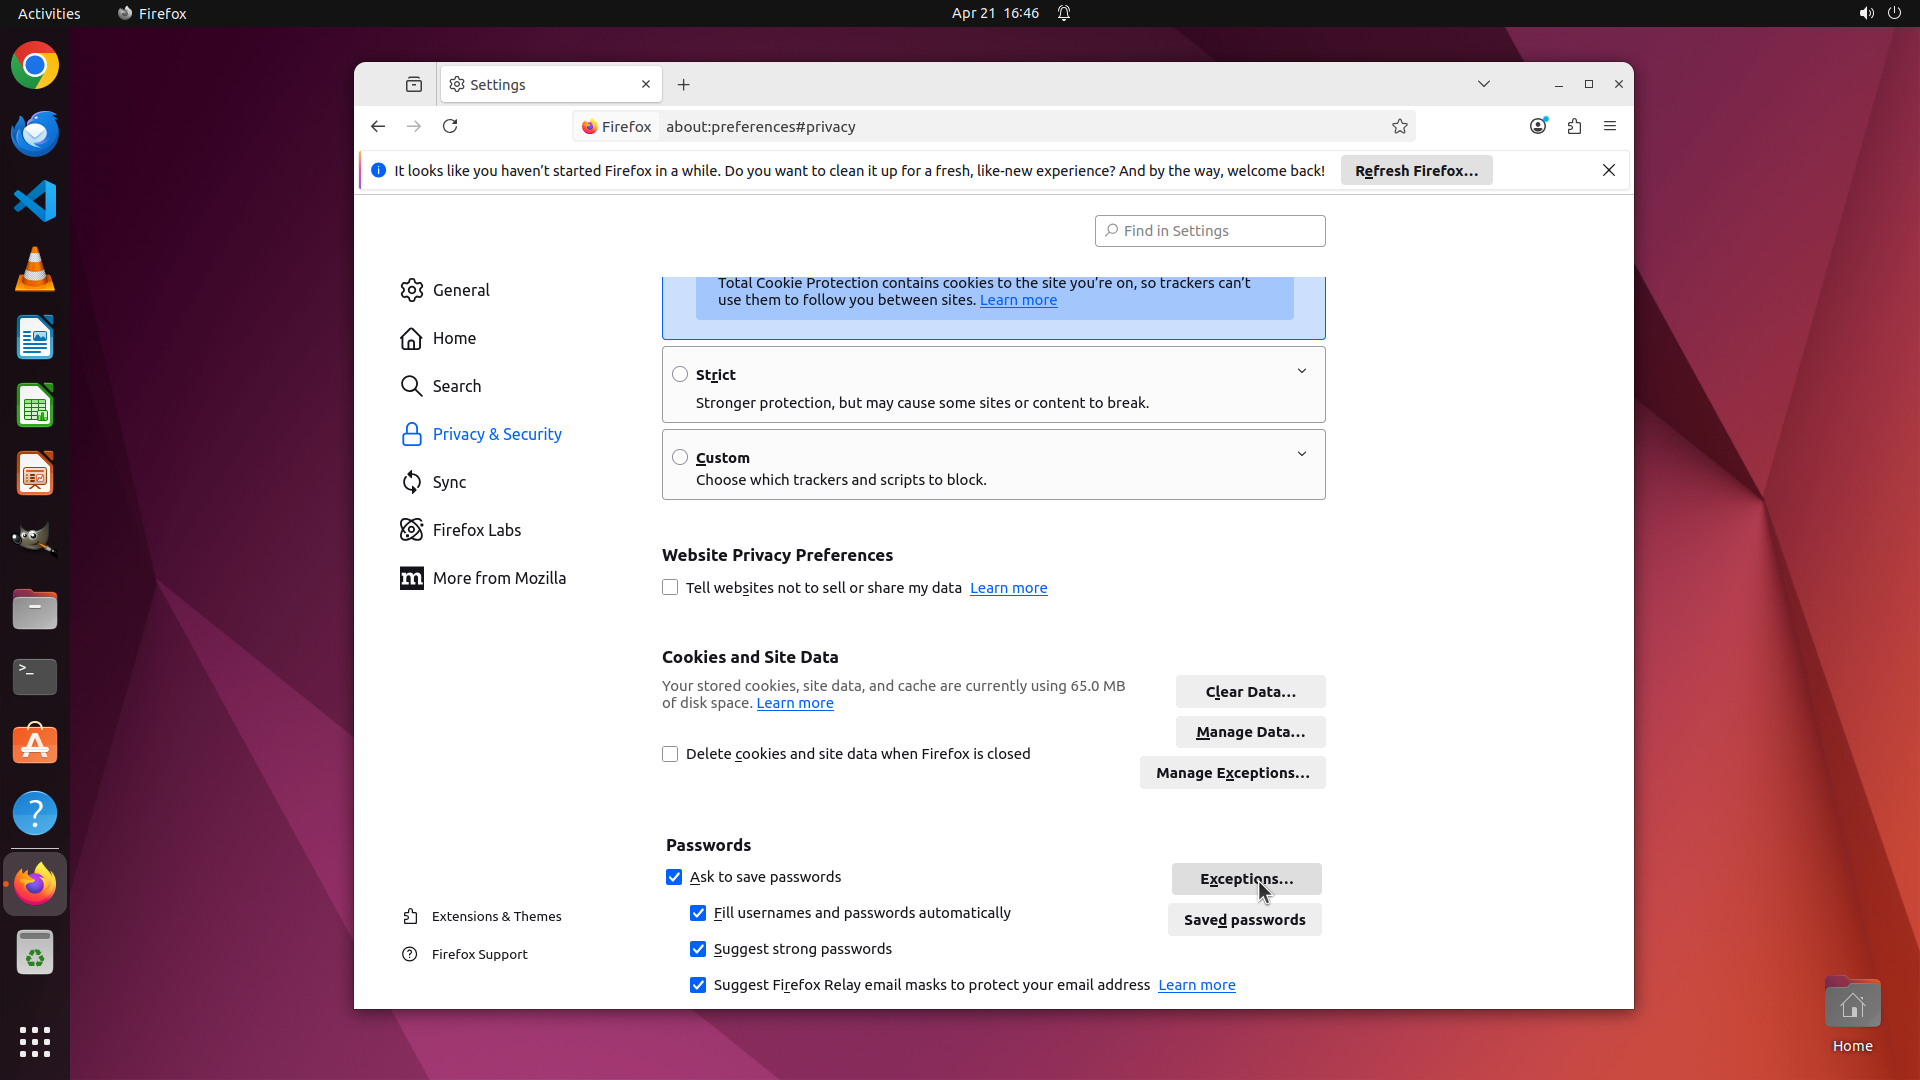Screen dimensions: 1920x1080
Task: Expand the Custom protection details chevron
Action: point(1302,454)
